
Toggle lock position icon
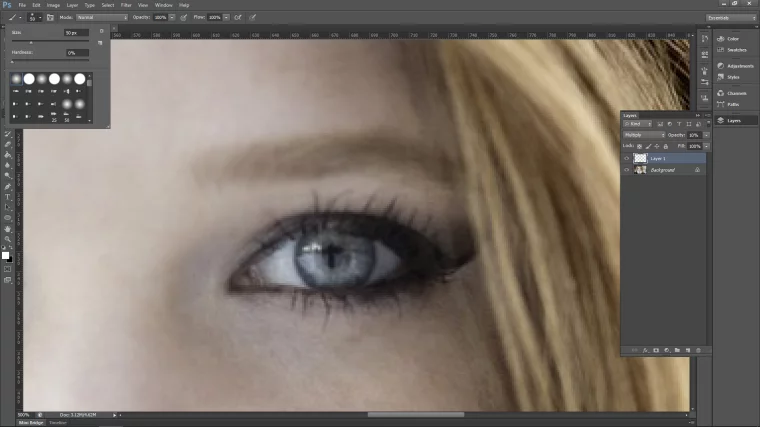pos(657,146)
